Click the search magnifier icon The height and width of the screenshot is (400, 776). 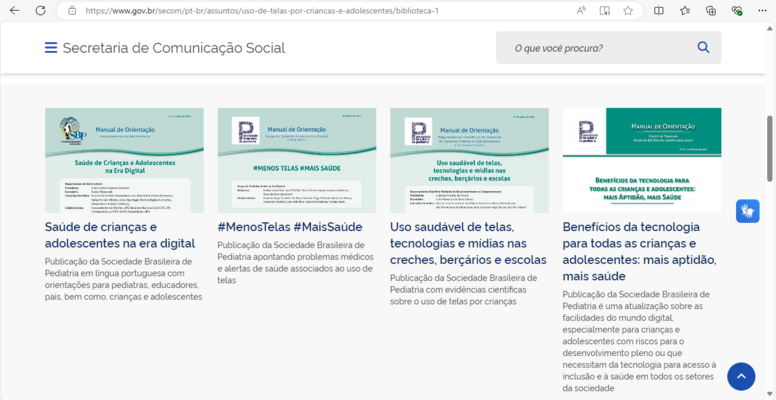(x=703, y=48)
